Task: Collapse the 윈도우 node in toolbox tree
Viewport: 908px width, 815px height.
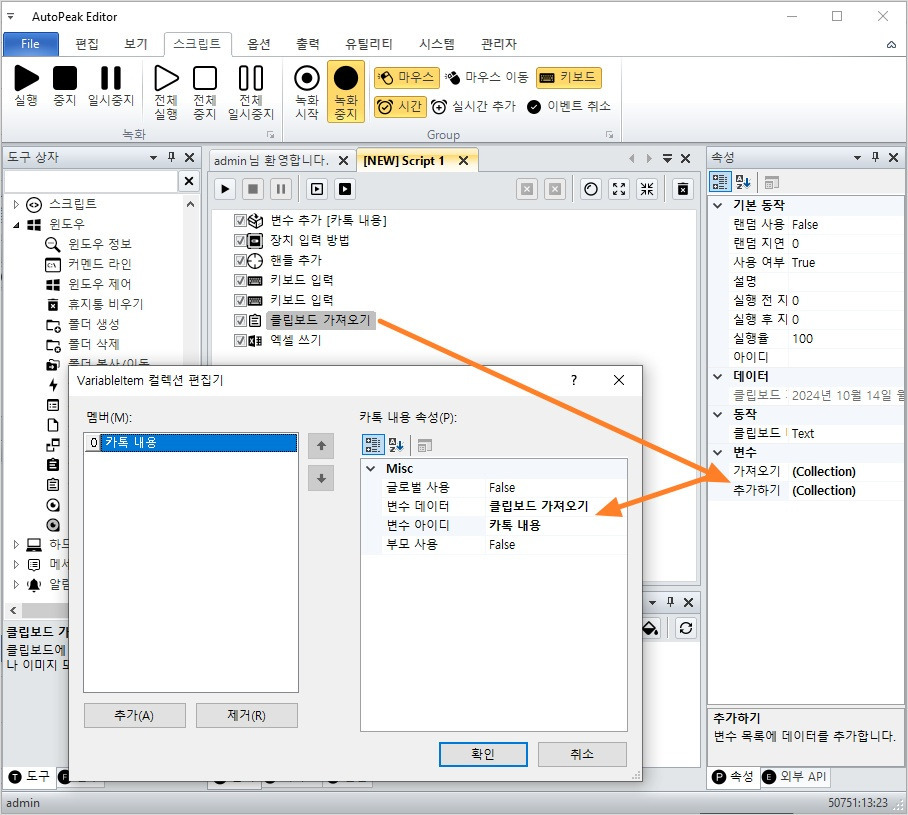Action: coord(16,224)
